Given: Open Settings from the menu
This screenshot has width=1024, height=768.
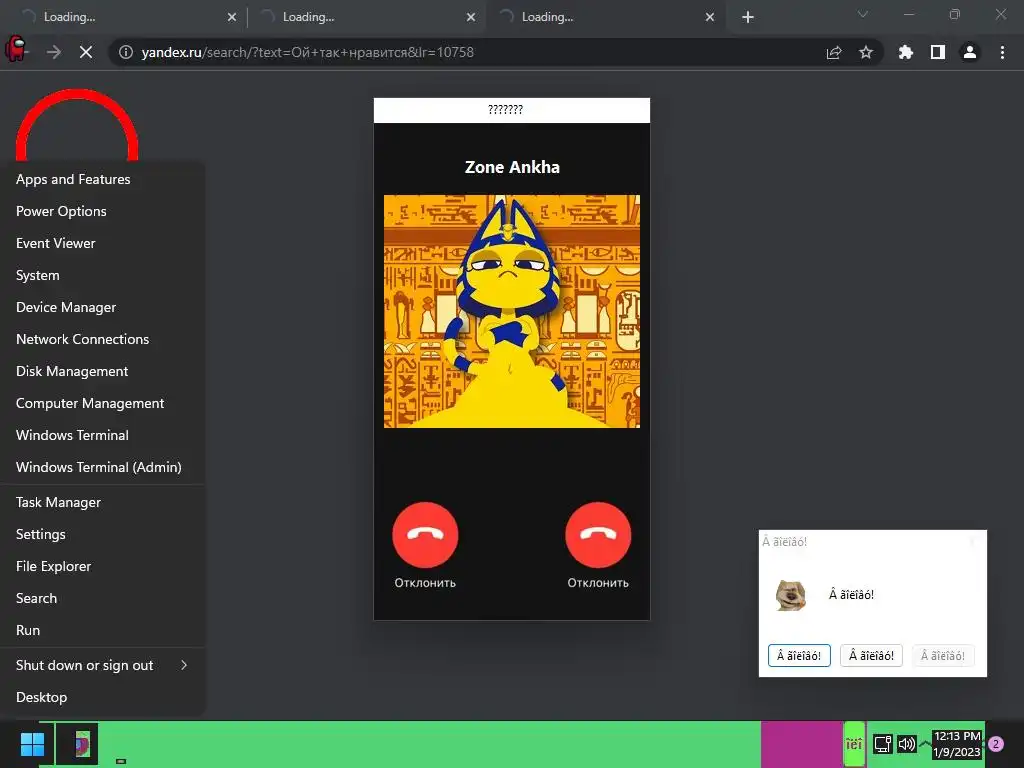Looking at the screenshot, I should [x=103, y=534].
